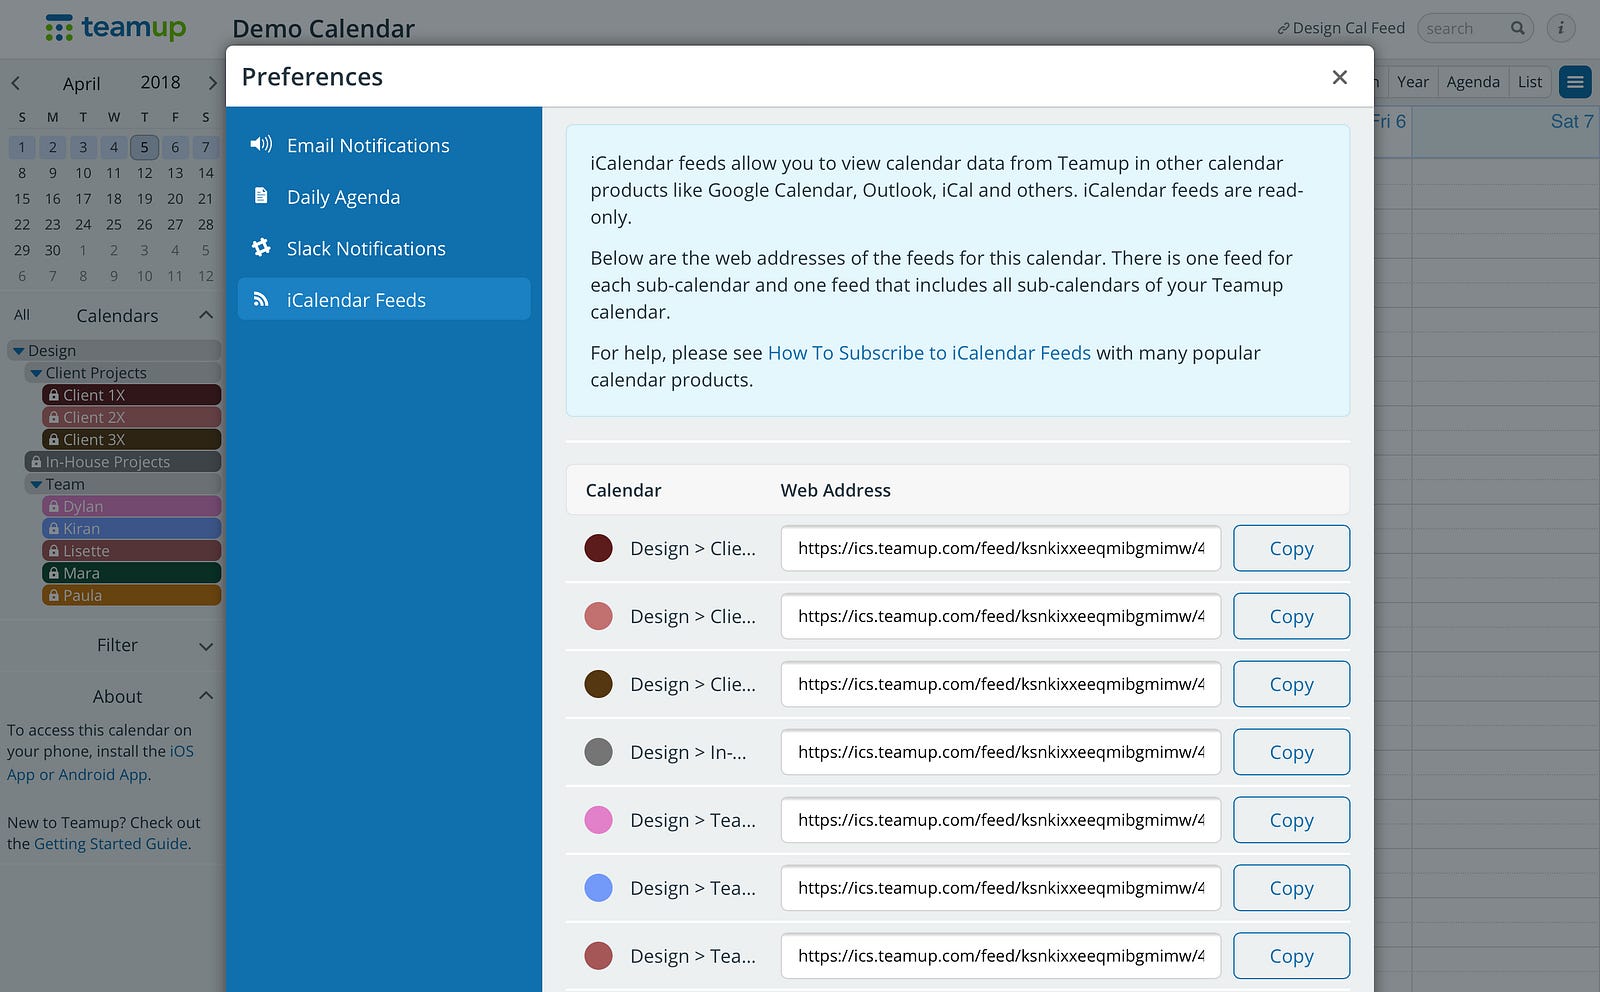This screenshot has width=1600, height=992.
Task: Open the Android App link
Action: pos(103,775)
